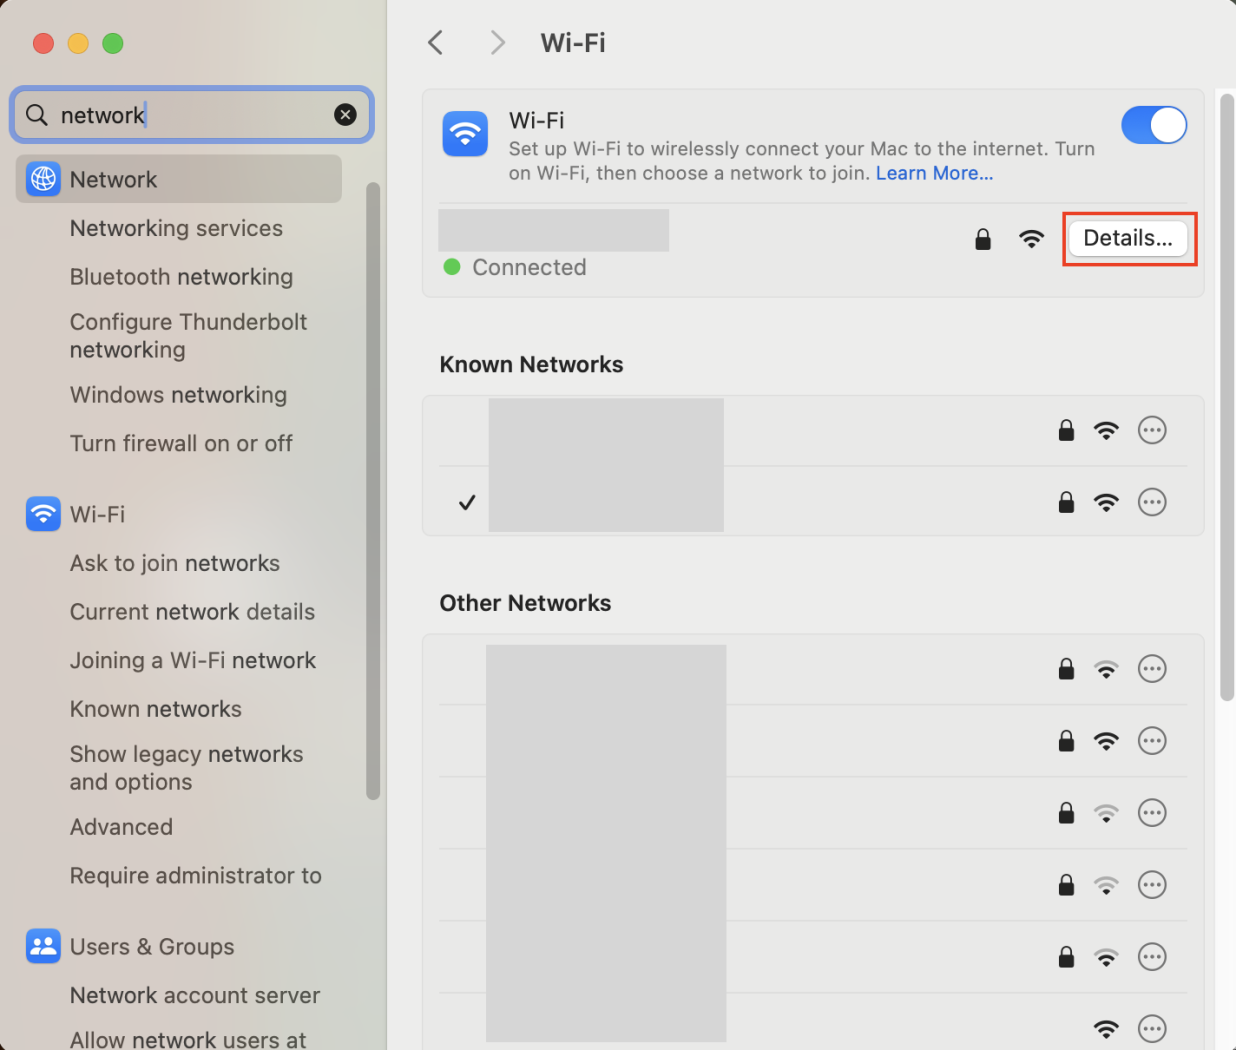Open the Learn More link

pyautogui.click(x=933, y=172)
